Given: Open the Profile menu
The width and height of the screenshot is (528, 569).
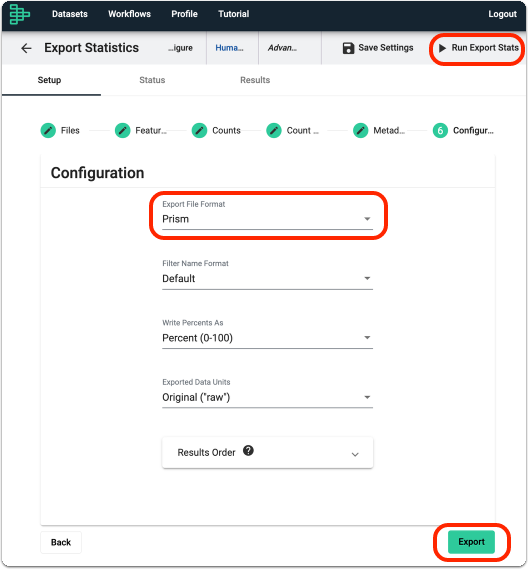Looking at the screenshot, I should coord(184,14).
